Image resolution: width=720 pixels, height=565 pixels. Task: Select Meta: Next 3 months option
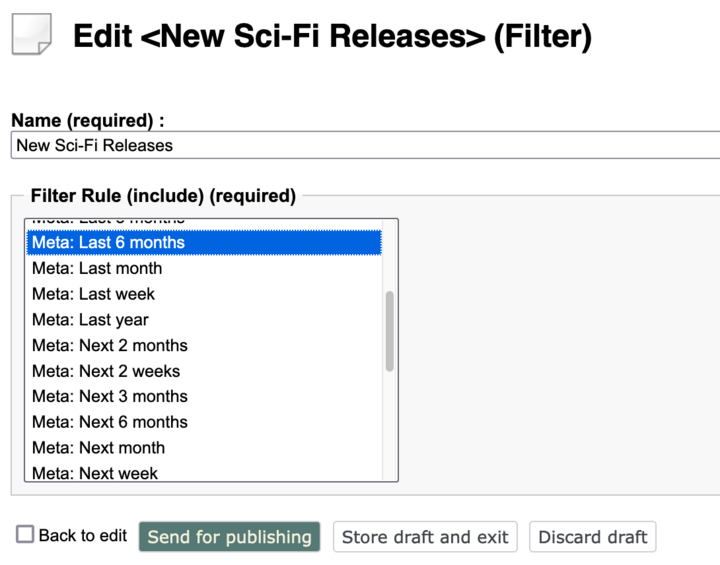(204, 396)
